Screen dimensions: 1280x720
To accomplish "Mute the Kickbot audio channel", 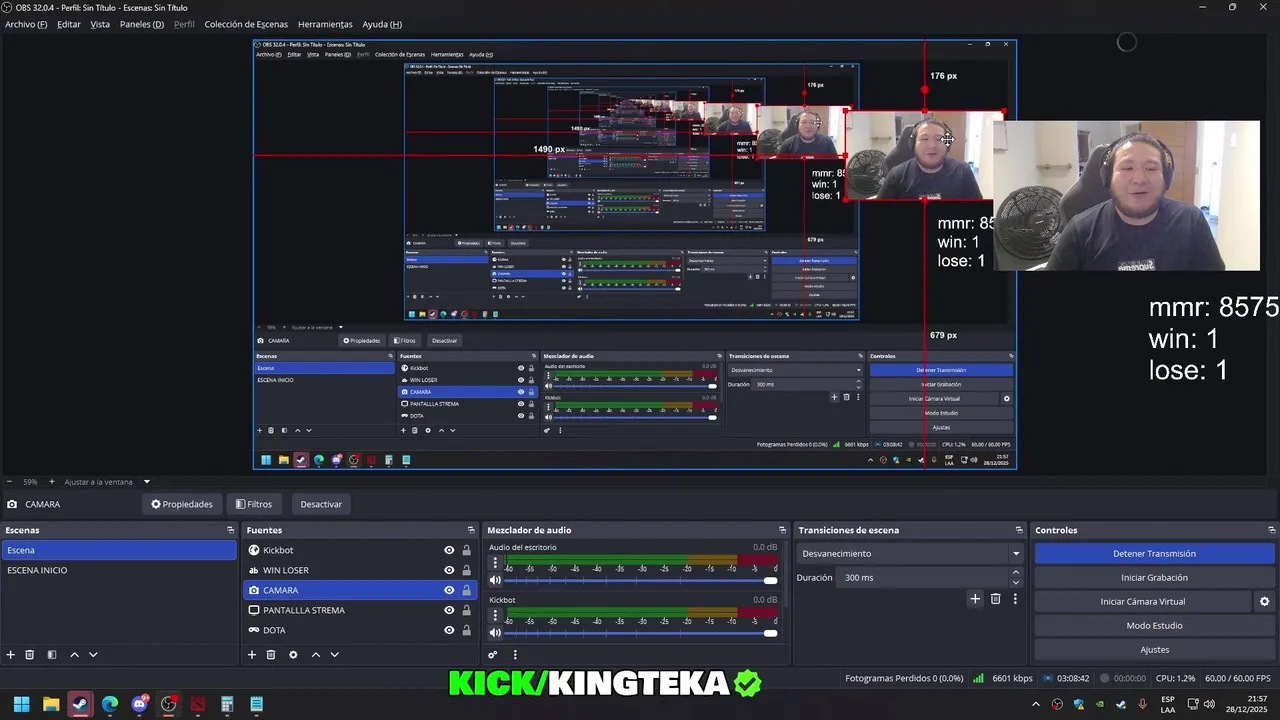I will 495,632.
